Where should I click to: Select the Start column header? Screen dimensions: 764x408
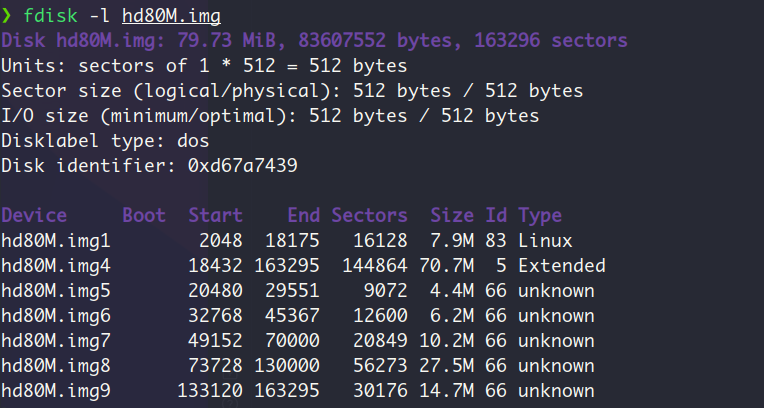point(215,215)
